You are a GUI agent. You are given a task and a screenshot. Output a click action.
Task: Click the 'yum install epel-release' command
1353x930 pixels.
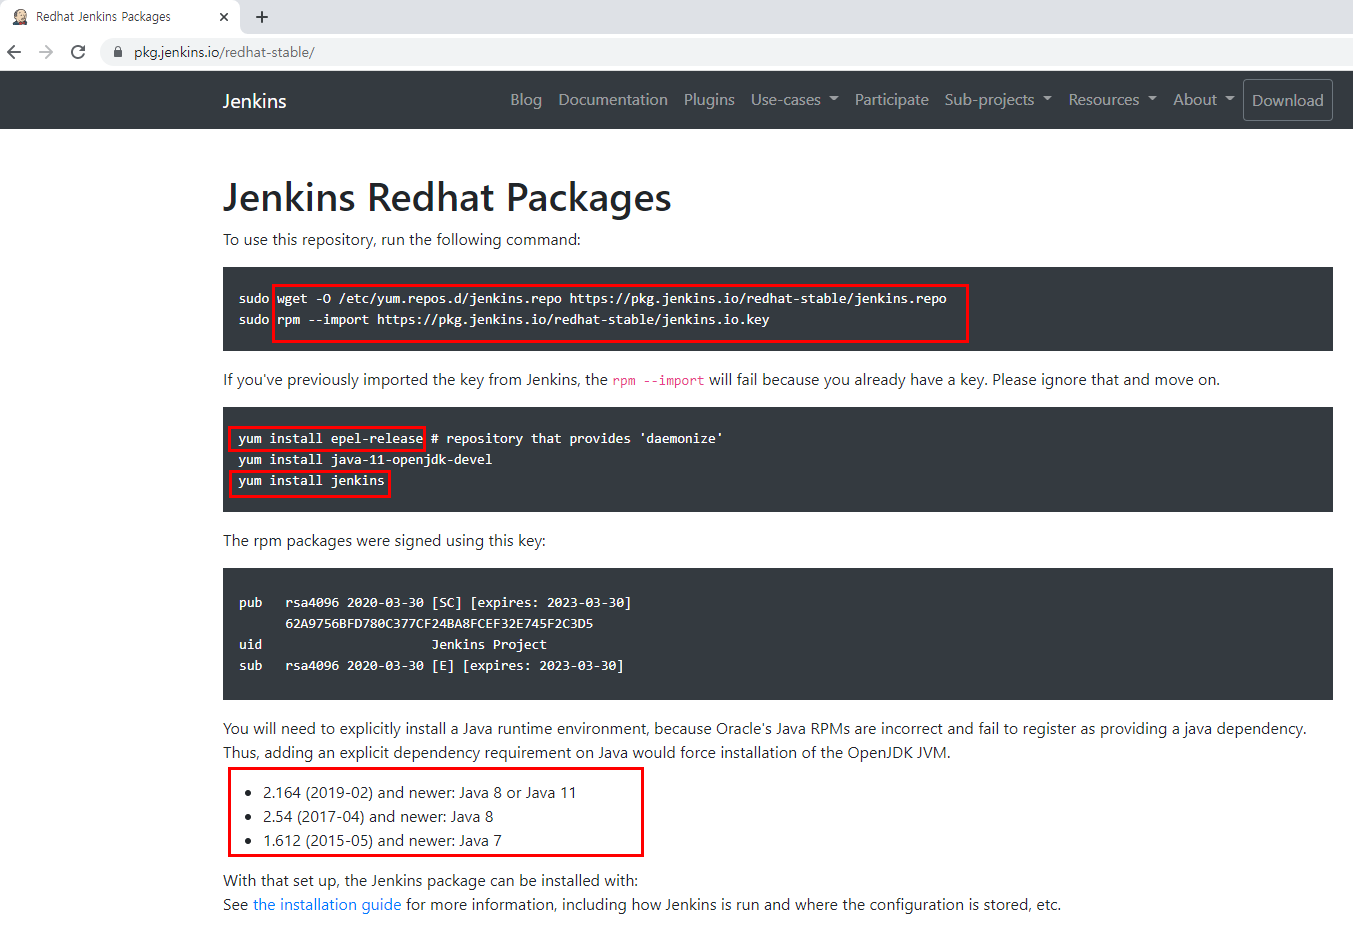(x=331, y=439)
